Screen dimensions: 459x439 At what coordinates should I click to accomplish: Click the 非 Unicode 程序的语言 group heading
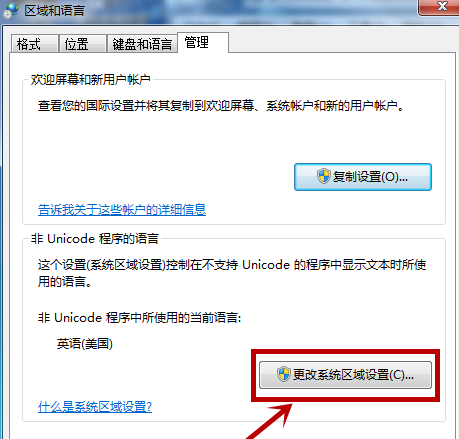point(95,239)
